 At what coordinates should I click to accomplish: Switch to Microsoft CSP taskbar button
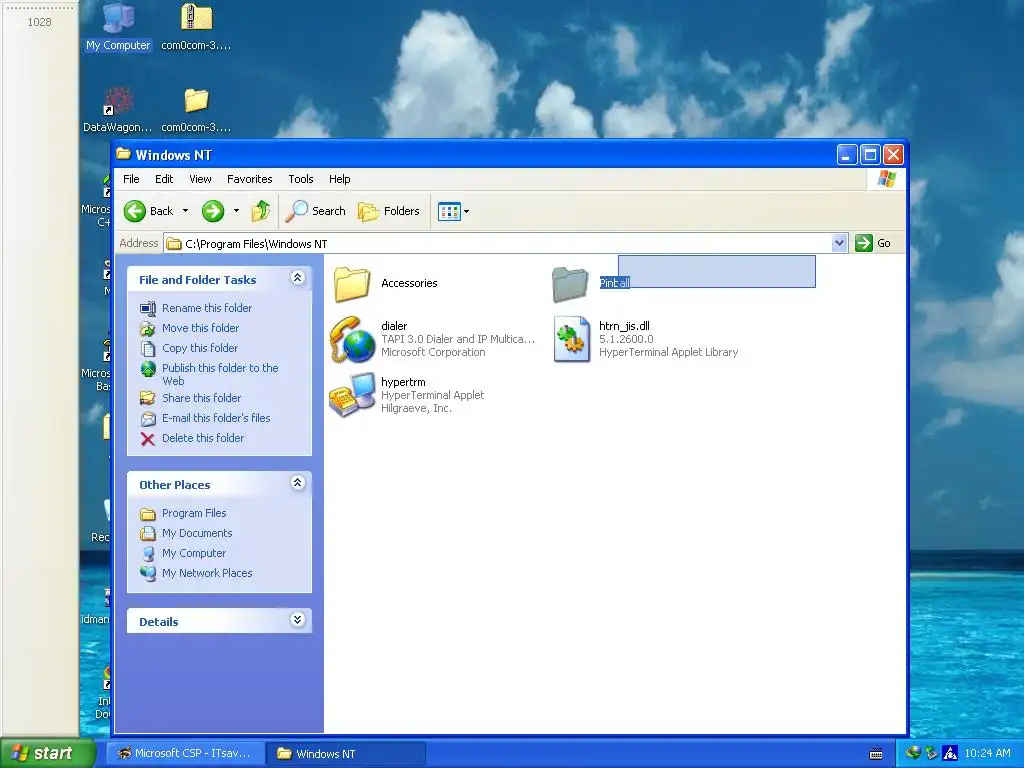pos(185,753)
